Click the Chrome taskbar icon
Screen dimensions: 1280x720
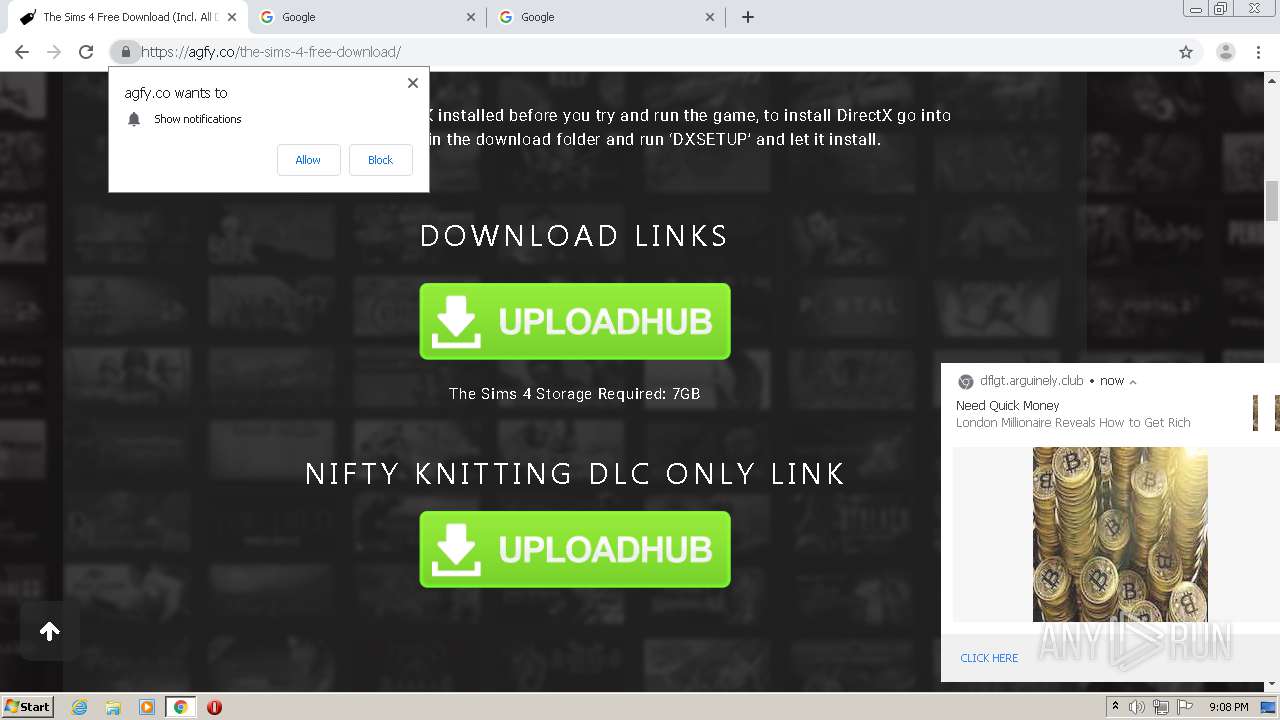click(180, 707)
